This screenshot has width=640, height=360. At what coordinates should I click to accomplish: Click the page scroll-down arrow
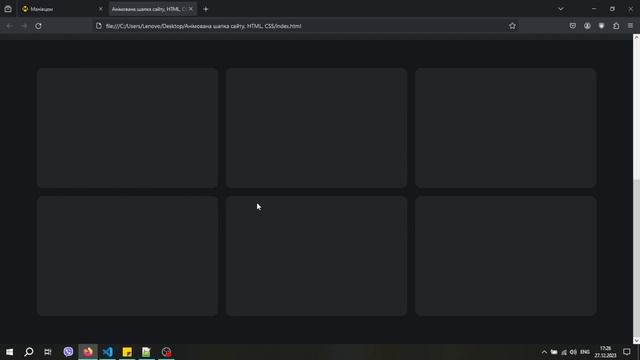pyautogui.click(x=636, y=340)
